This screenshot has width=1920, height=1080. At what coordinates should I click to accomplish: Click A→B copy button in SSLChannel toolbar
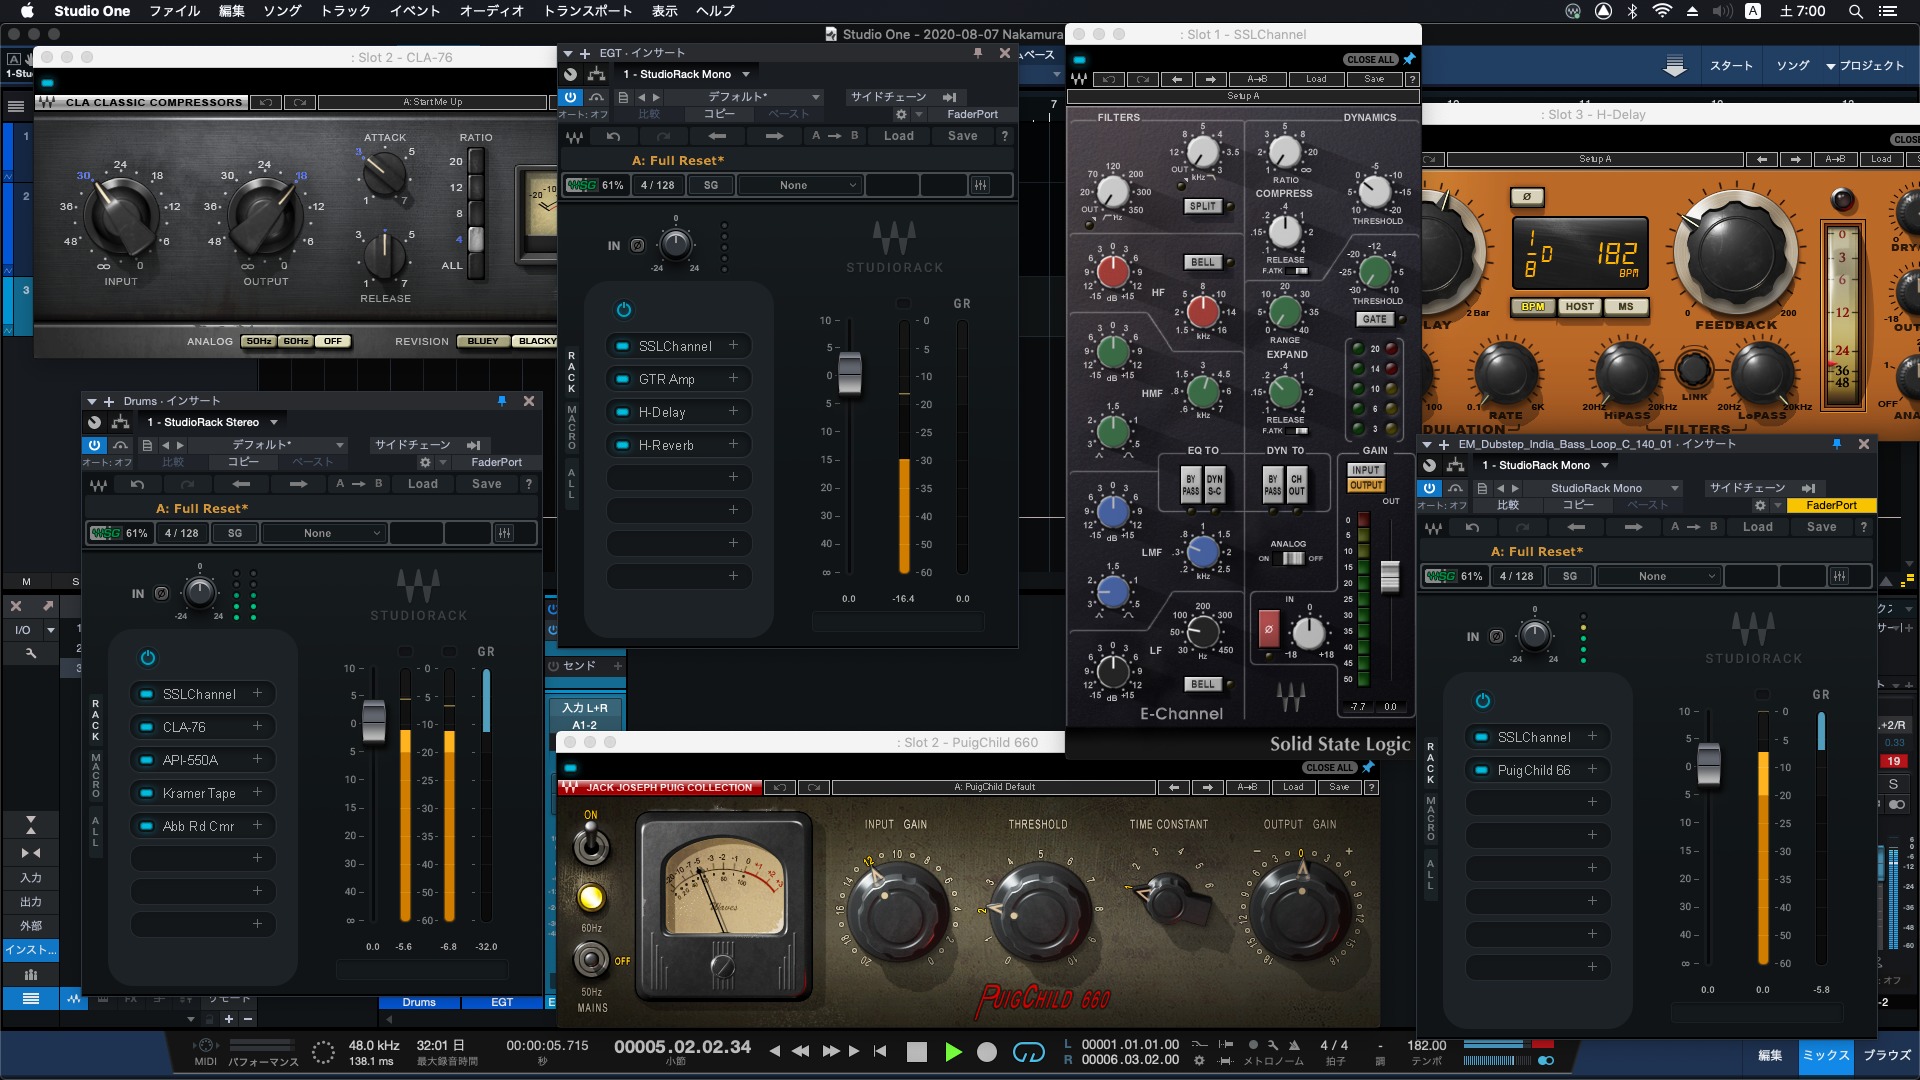click(x=1257, y=79)
